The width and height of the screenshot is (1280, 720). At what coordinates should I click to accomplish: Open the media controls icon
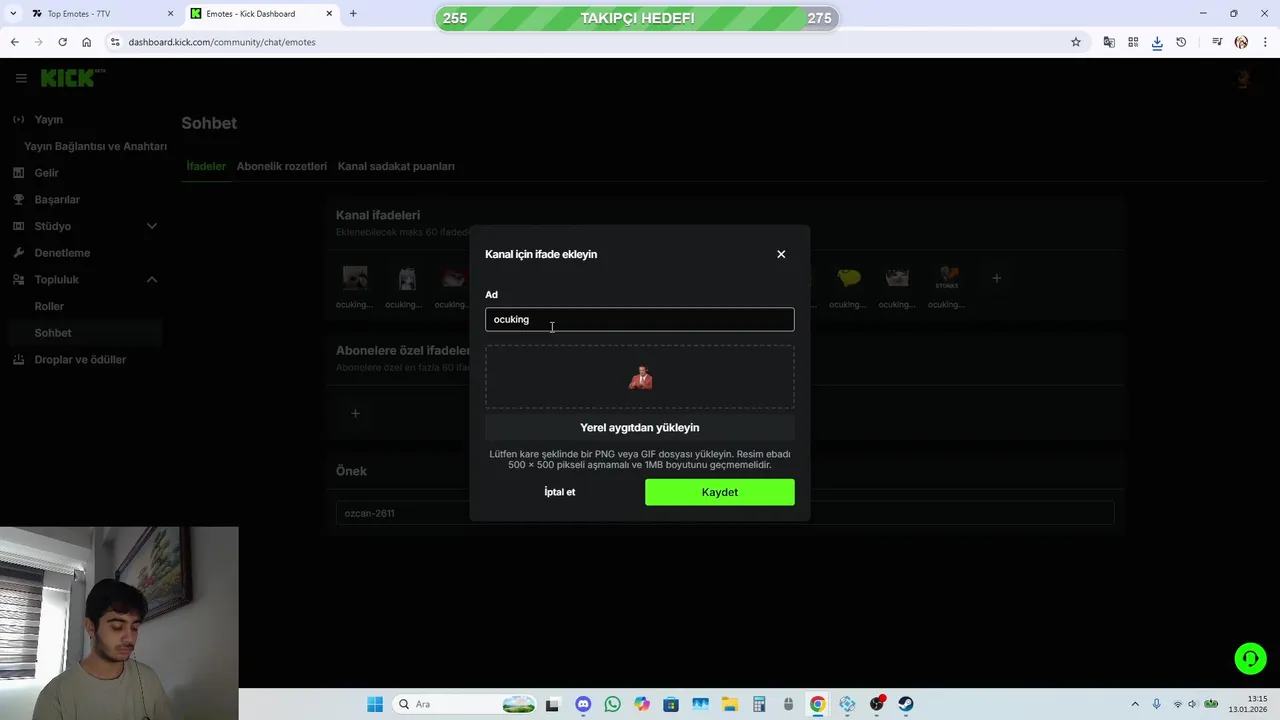point(1217,42)
